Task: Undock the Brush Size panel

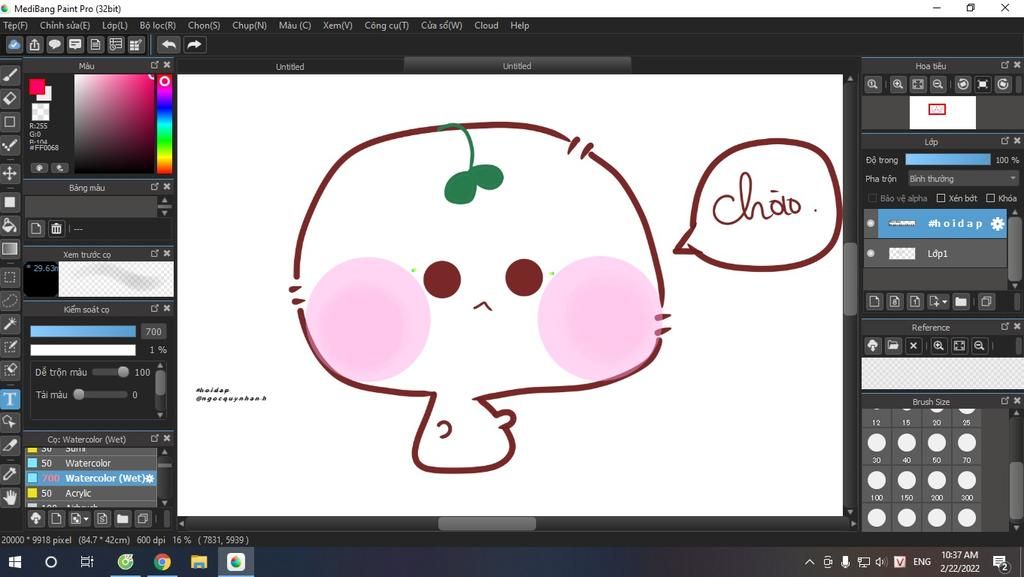Action: 1005,401
